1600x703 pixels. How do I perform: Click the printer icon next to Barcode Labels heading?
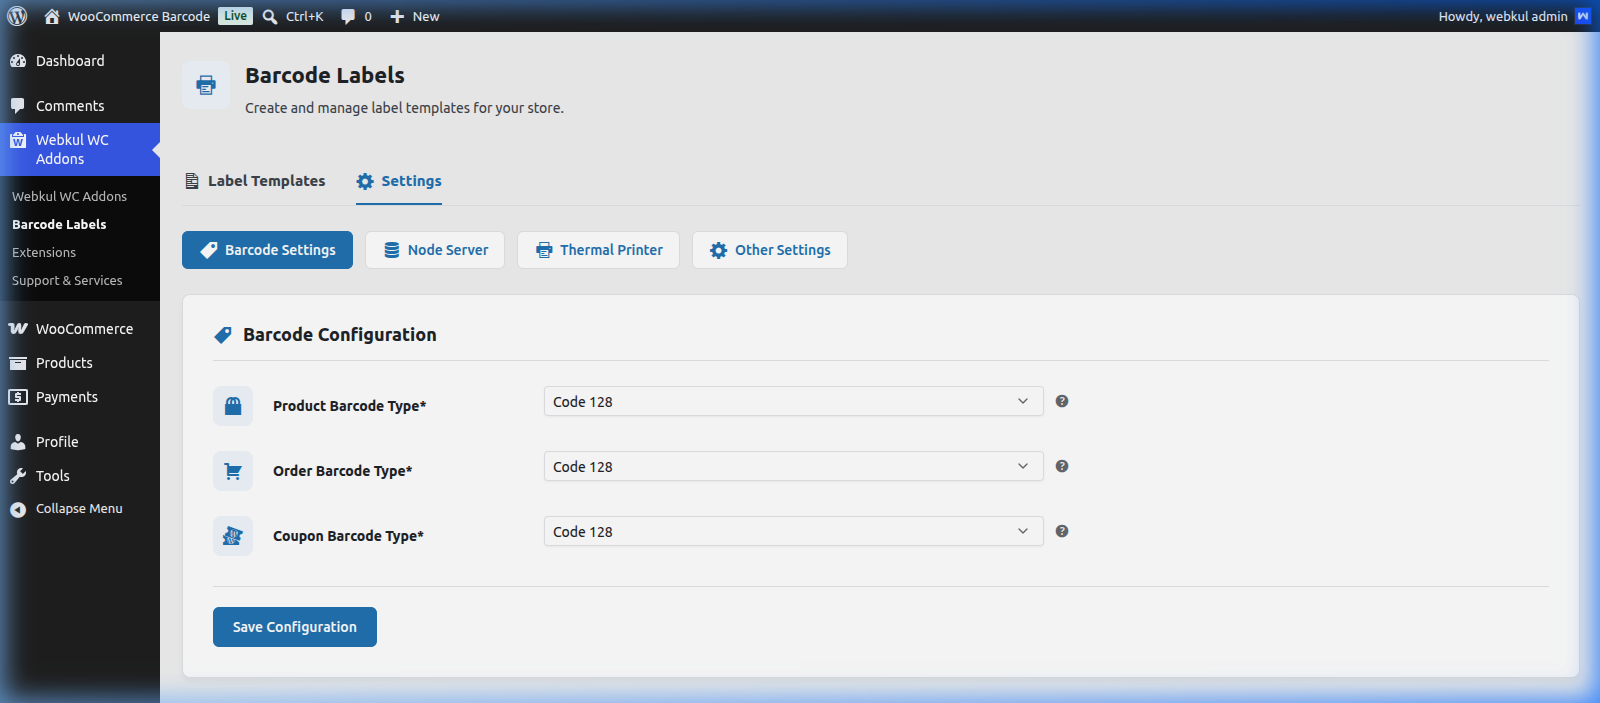[x=206, y=85]
